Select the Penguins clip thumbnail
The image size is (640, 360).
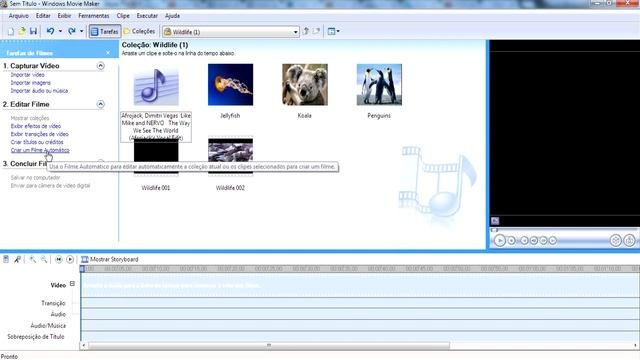tap(379, 84)
